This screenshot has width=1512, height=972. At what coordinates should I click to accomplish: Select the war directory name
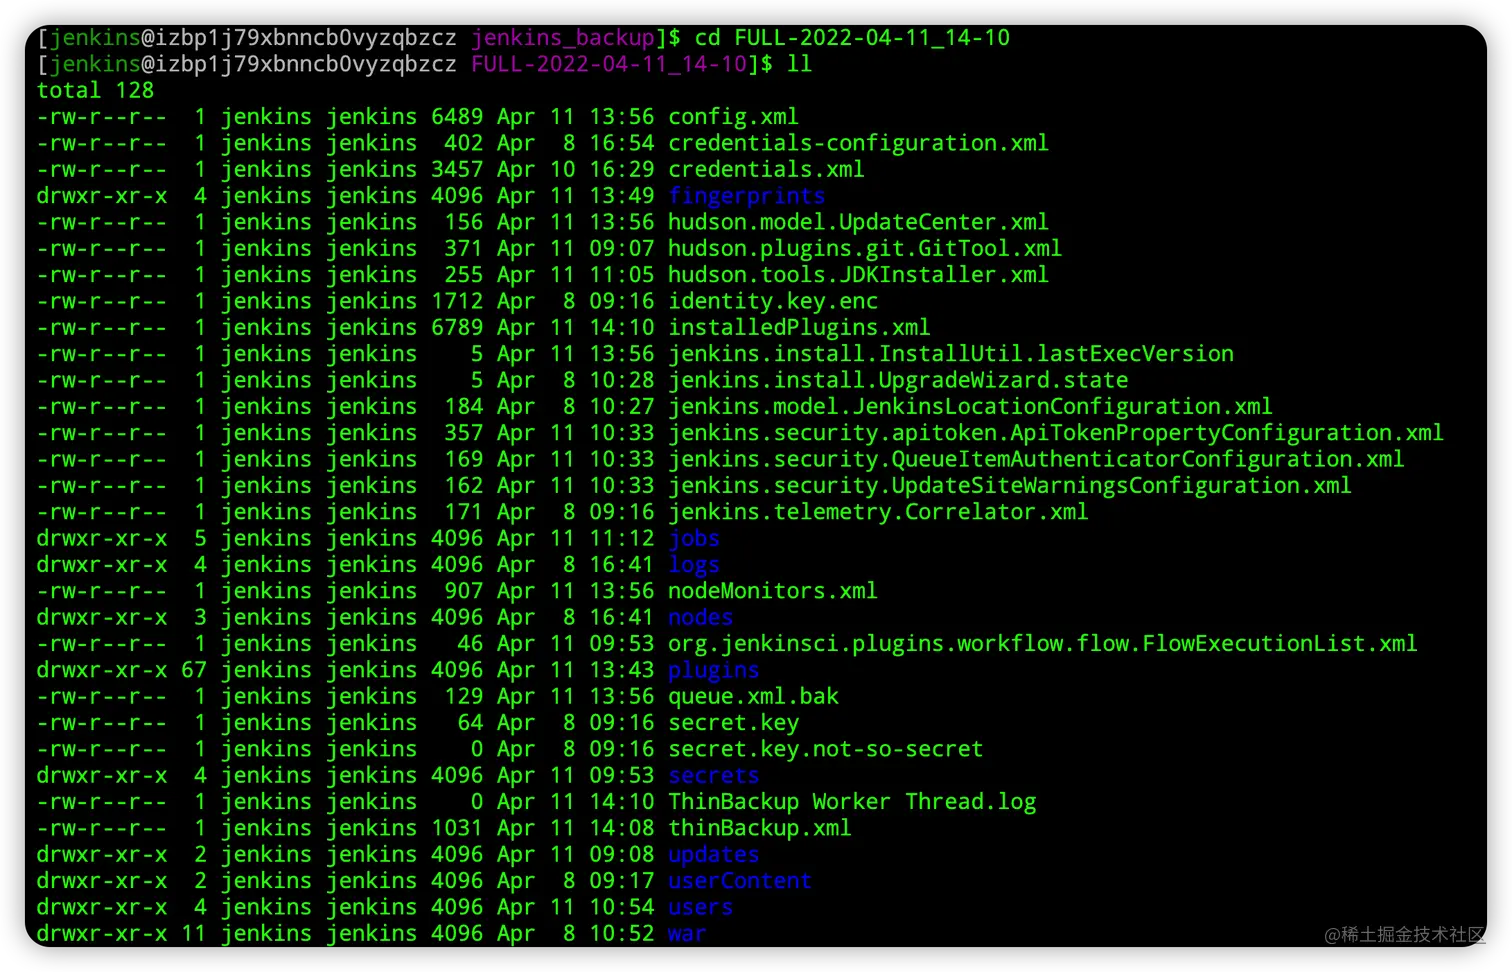[687, 934]
